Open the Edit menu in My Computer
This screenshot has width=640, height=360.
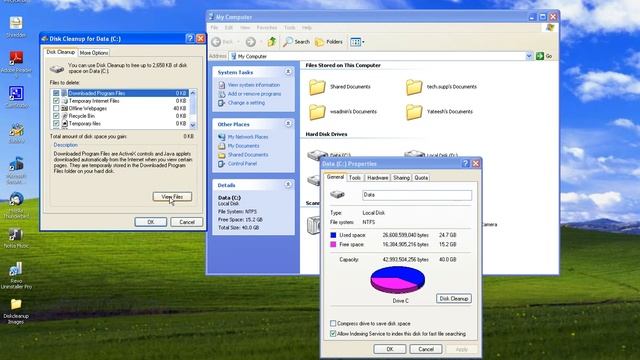[229, 27]
